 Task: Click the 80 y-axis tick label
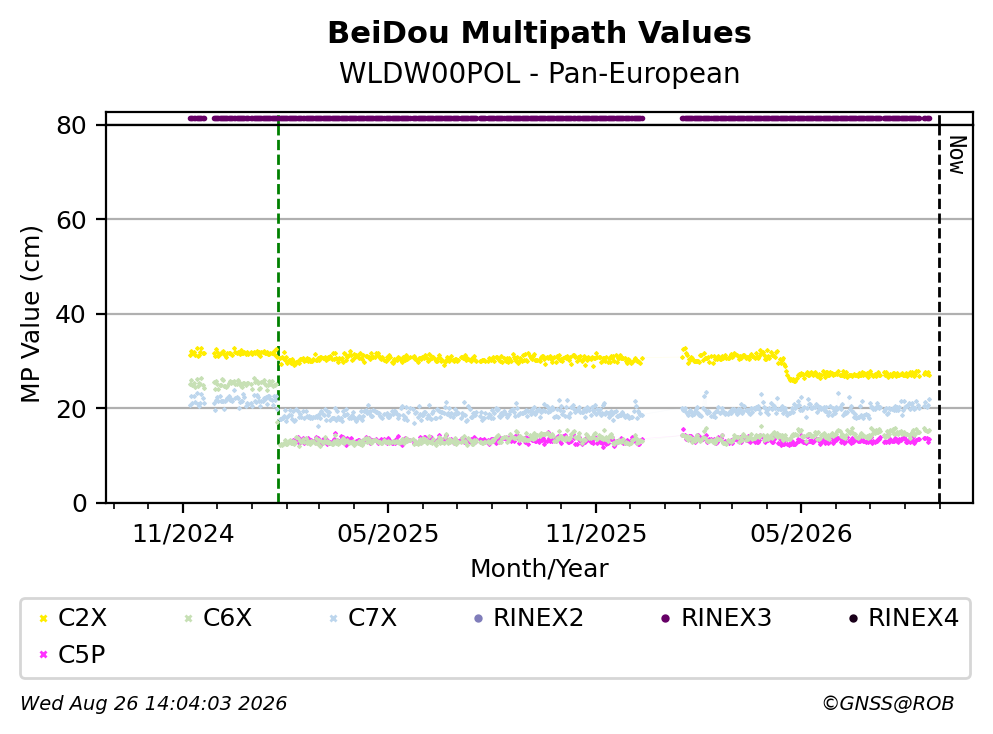coord(72,125)
